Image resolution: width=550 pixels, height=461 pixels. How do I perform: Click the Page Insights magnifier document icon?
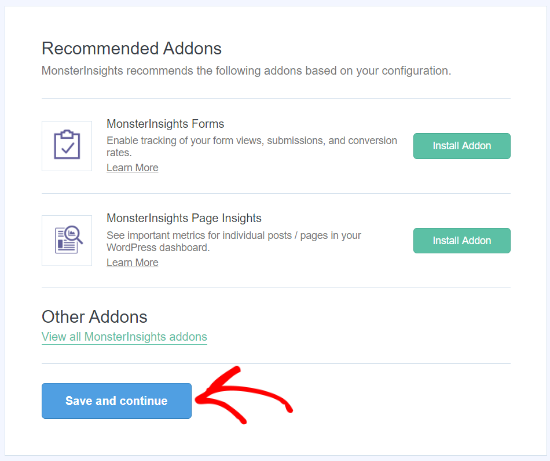coord(69,240)
